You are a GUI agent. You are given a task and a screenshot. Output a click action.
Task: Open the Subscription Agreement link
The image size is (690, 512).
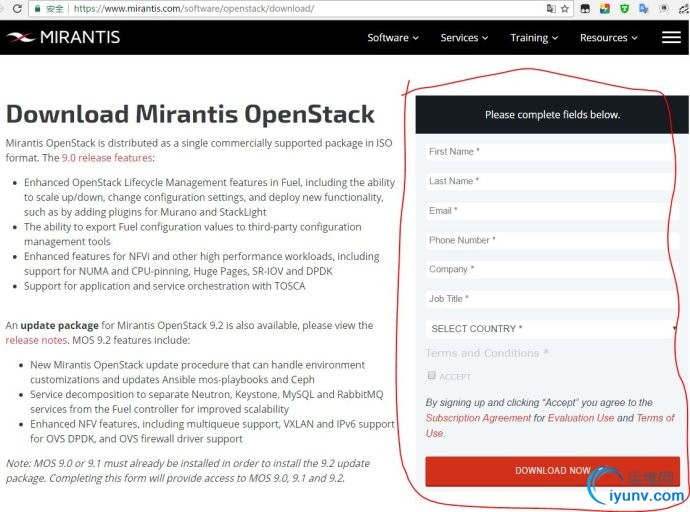tap(478, 418)
